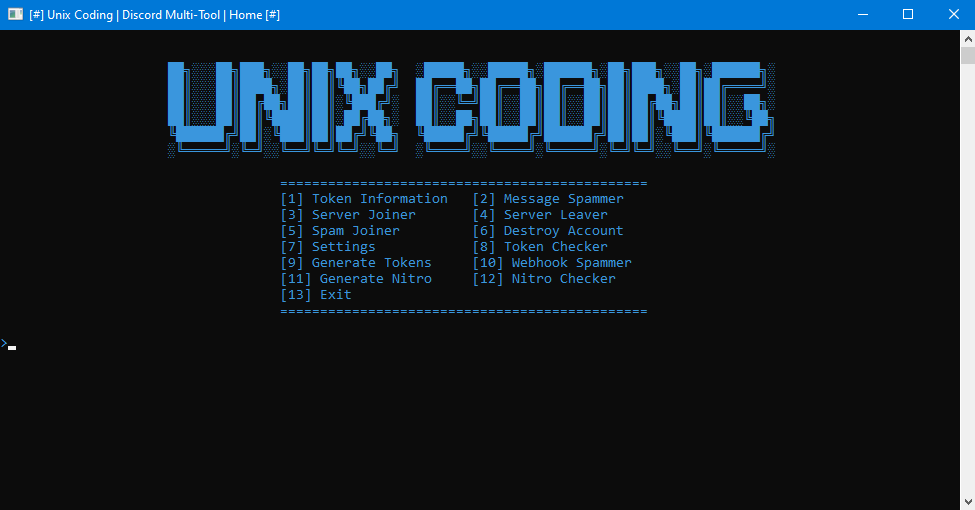Maximize the Unix Coding console window

point(908,14)
